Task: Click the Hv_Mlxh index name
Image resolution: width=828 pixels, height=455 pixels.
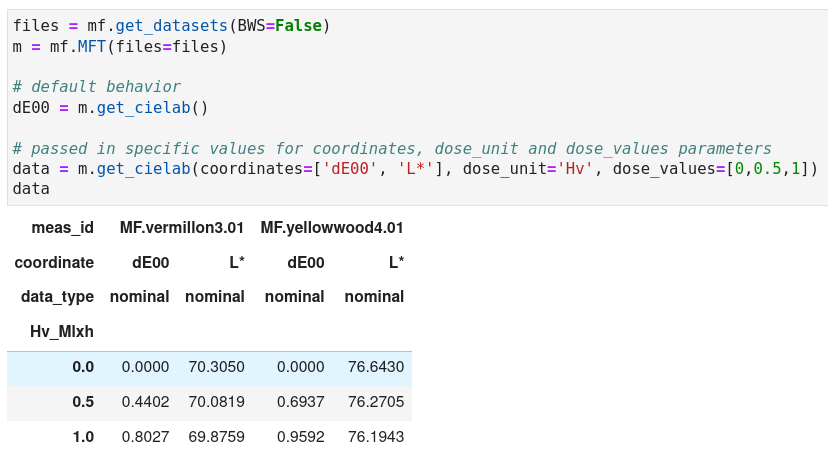Action: (x=62, y=331)
